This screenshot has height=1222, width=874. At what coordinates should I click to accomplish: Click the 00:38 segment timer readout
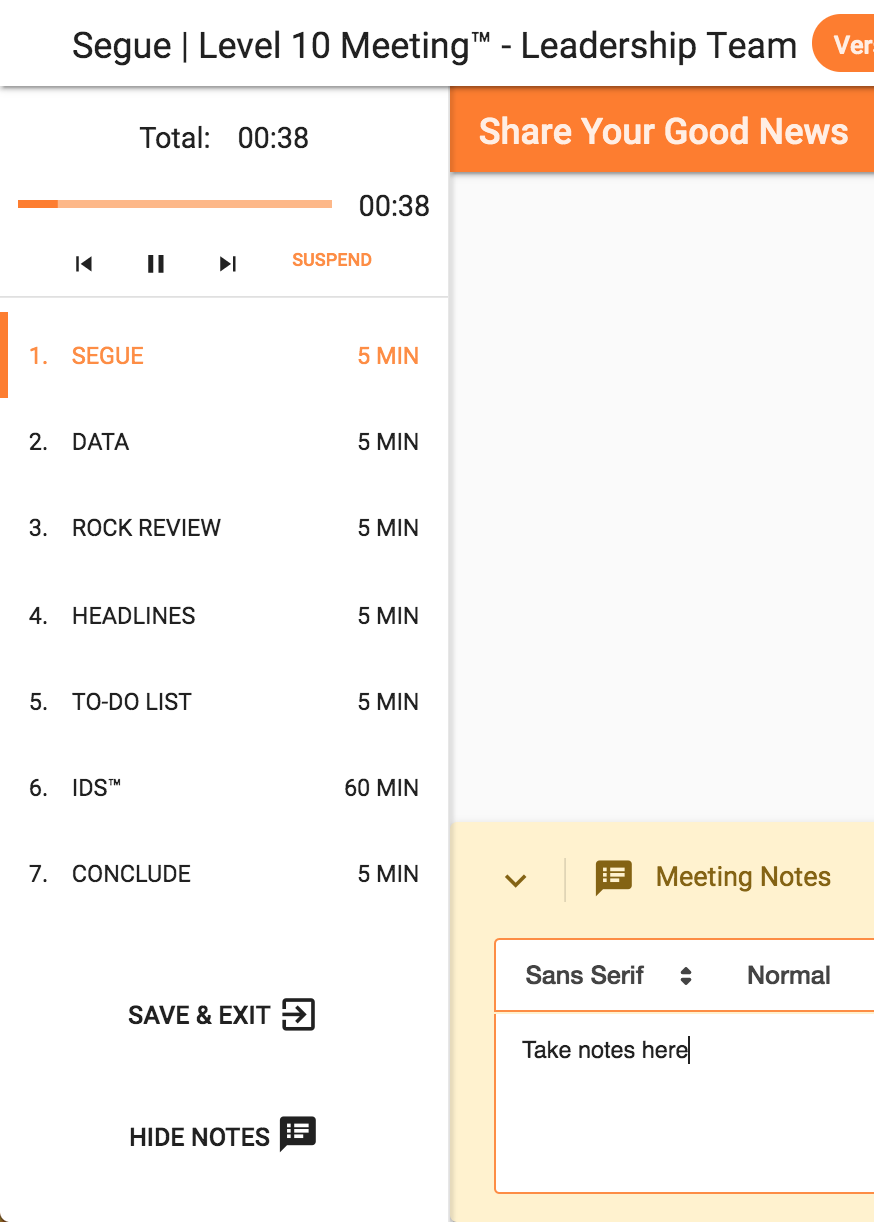click(394, 206)
